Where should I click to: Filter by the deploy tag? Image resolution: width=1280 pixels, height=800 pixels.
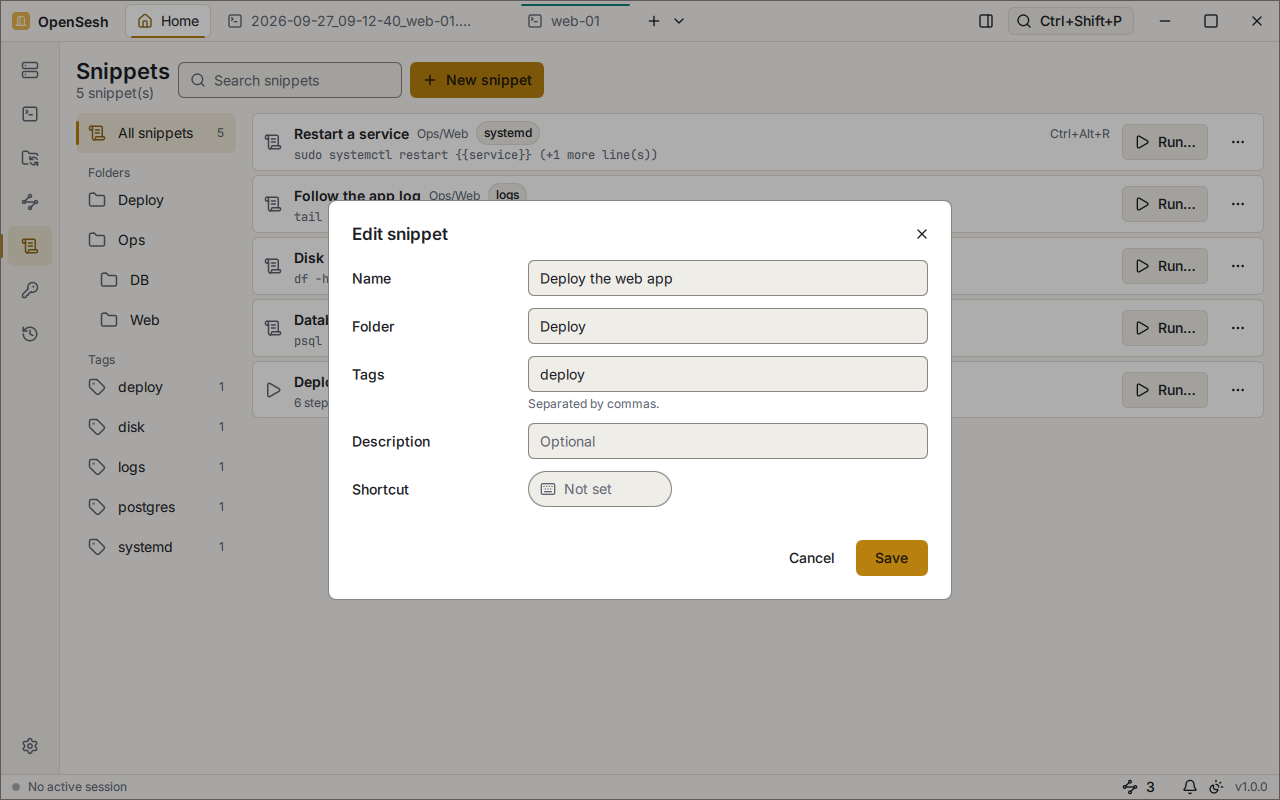click(156, 387)
